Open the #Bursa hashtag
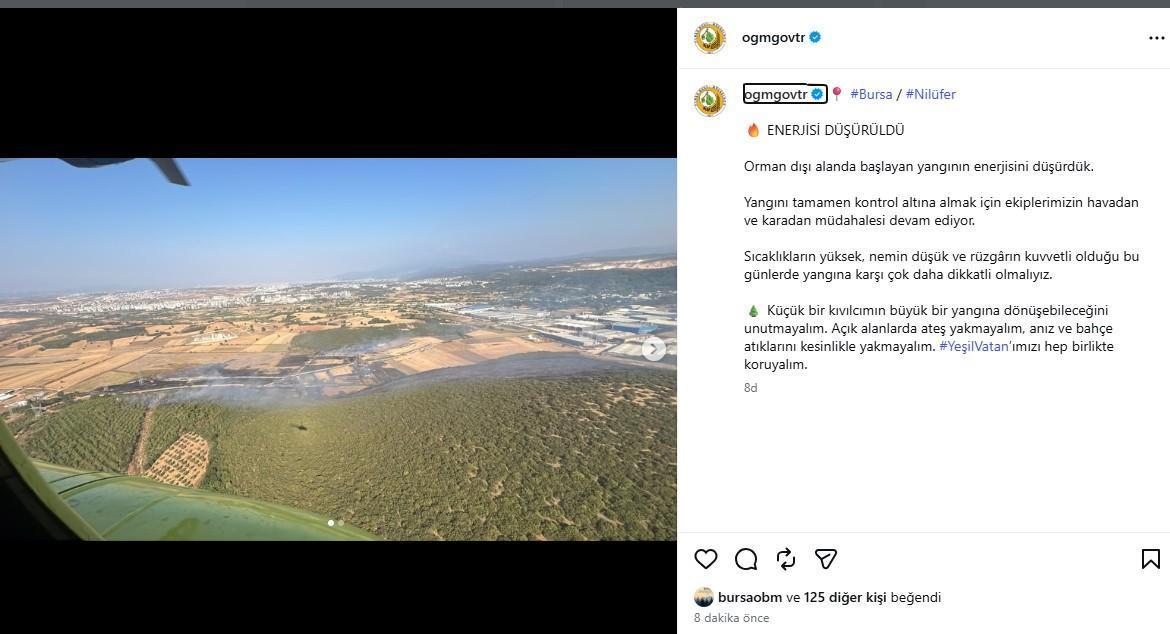Screen dimensions: 1170x634 [x=871, y=94]
